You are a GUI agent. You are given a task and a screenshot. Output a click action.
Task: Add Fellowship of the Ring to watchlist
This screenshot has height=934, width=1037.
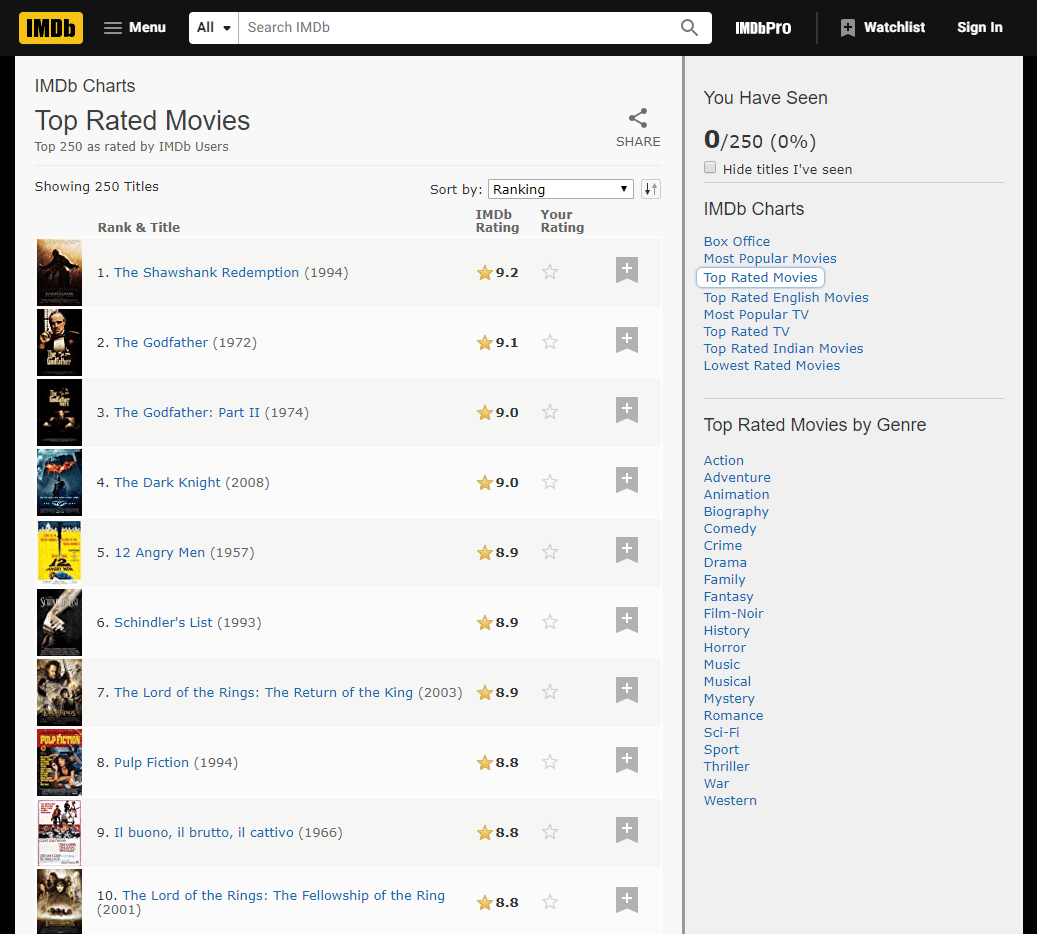(627, 900)
